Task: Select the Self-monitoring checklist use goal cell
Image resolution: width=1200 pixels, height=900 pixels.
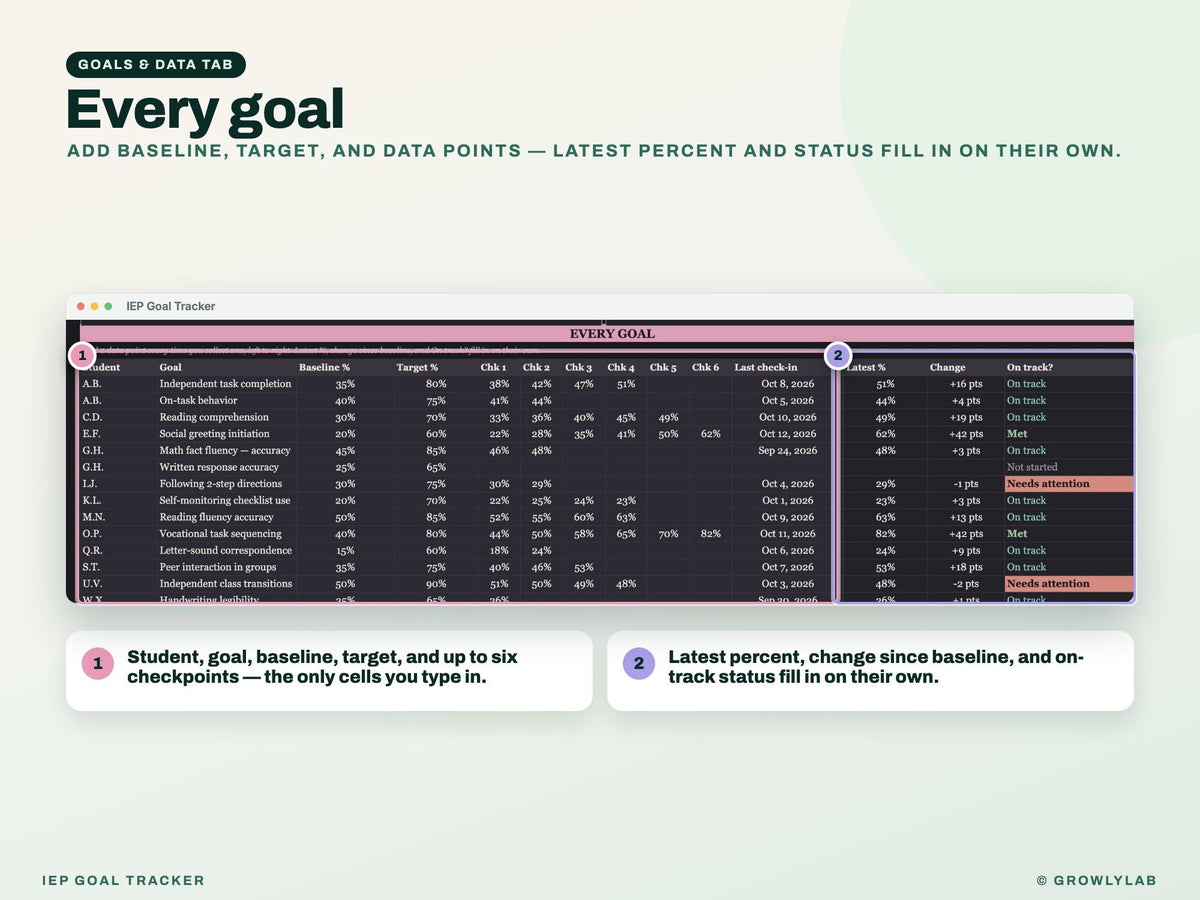Action: 225,500
